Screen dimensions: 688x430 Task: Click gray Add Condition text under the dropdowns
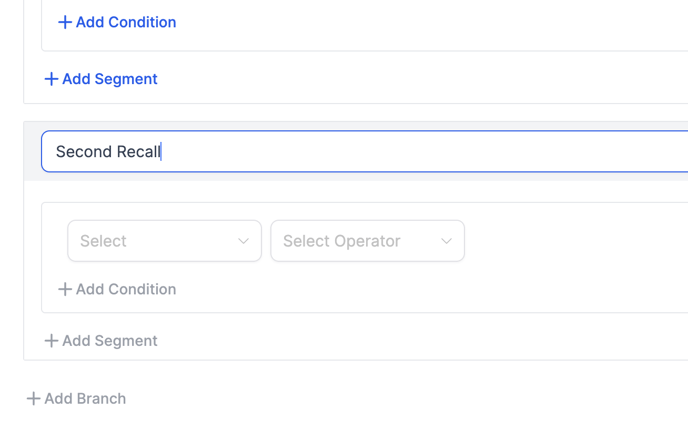[125, 289]
